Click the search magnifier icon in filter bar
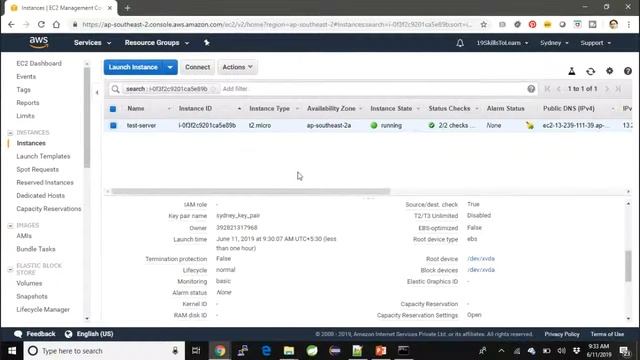The height and width of the screenshot is (360, 640). tap(116, 89)
